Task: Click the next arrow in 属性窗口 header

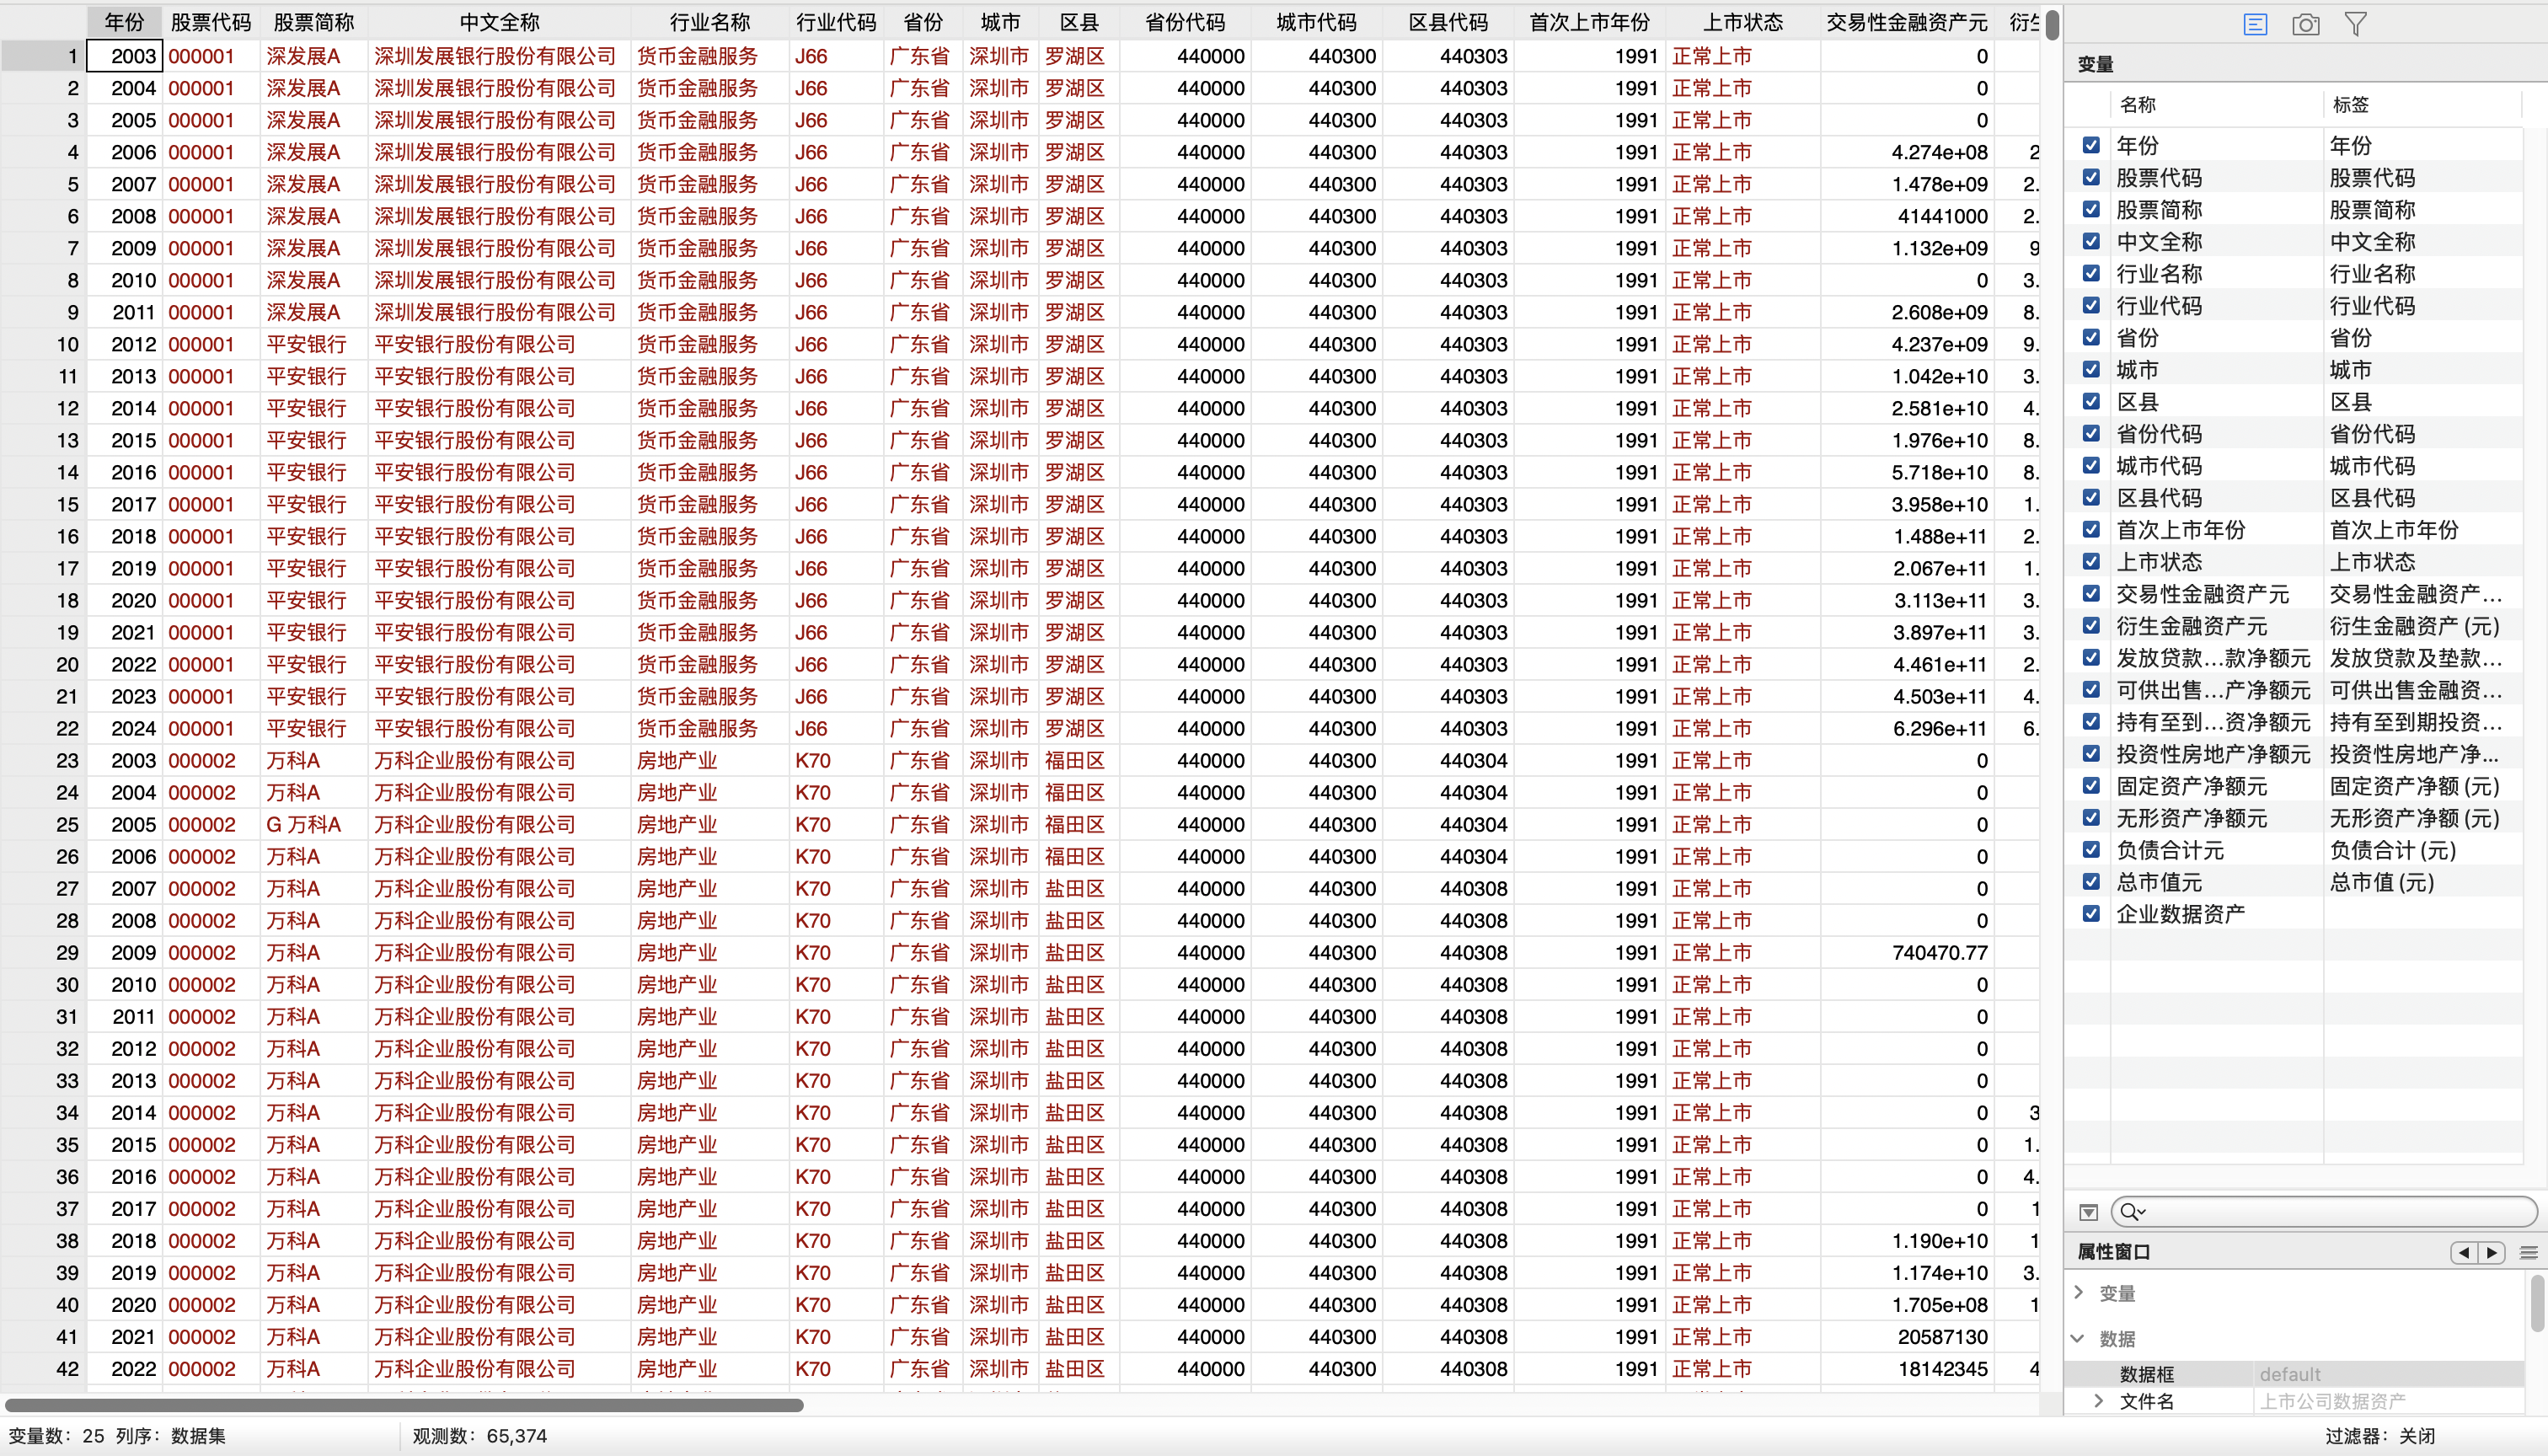Action: pos(2491,1252)
